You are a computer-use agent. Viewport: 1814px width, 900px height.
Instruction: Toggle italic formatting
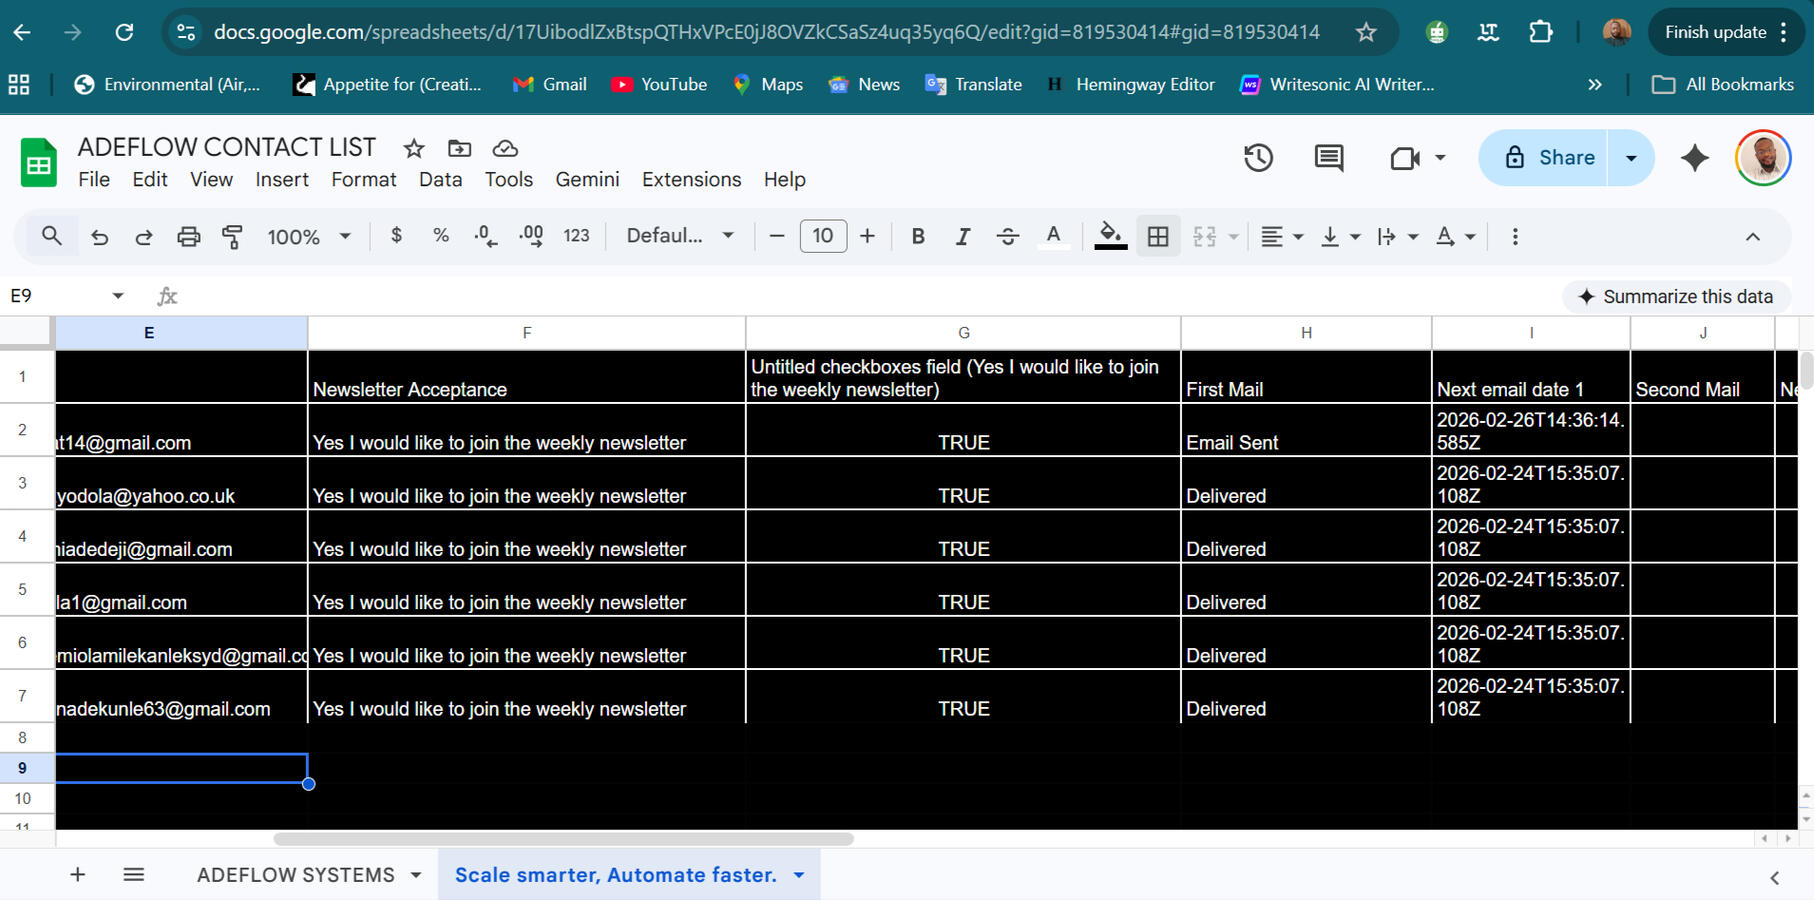tap(962, 236)
